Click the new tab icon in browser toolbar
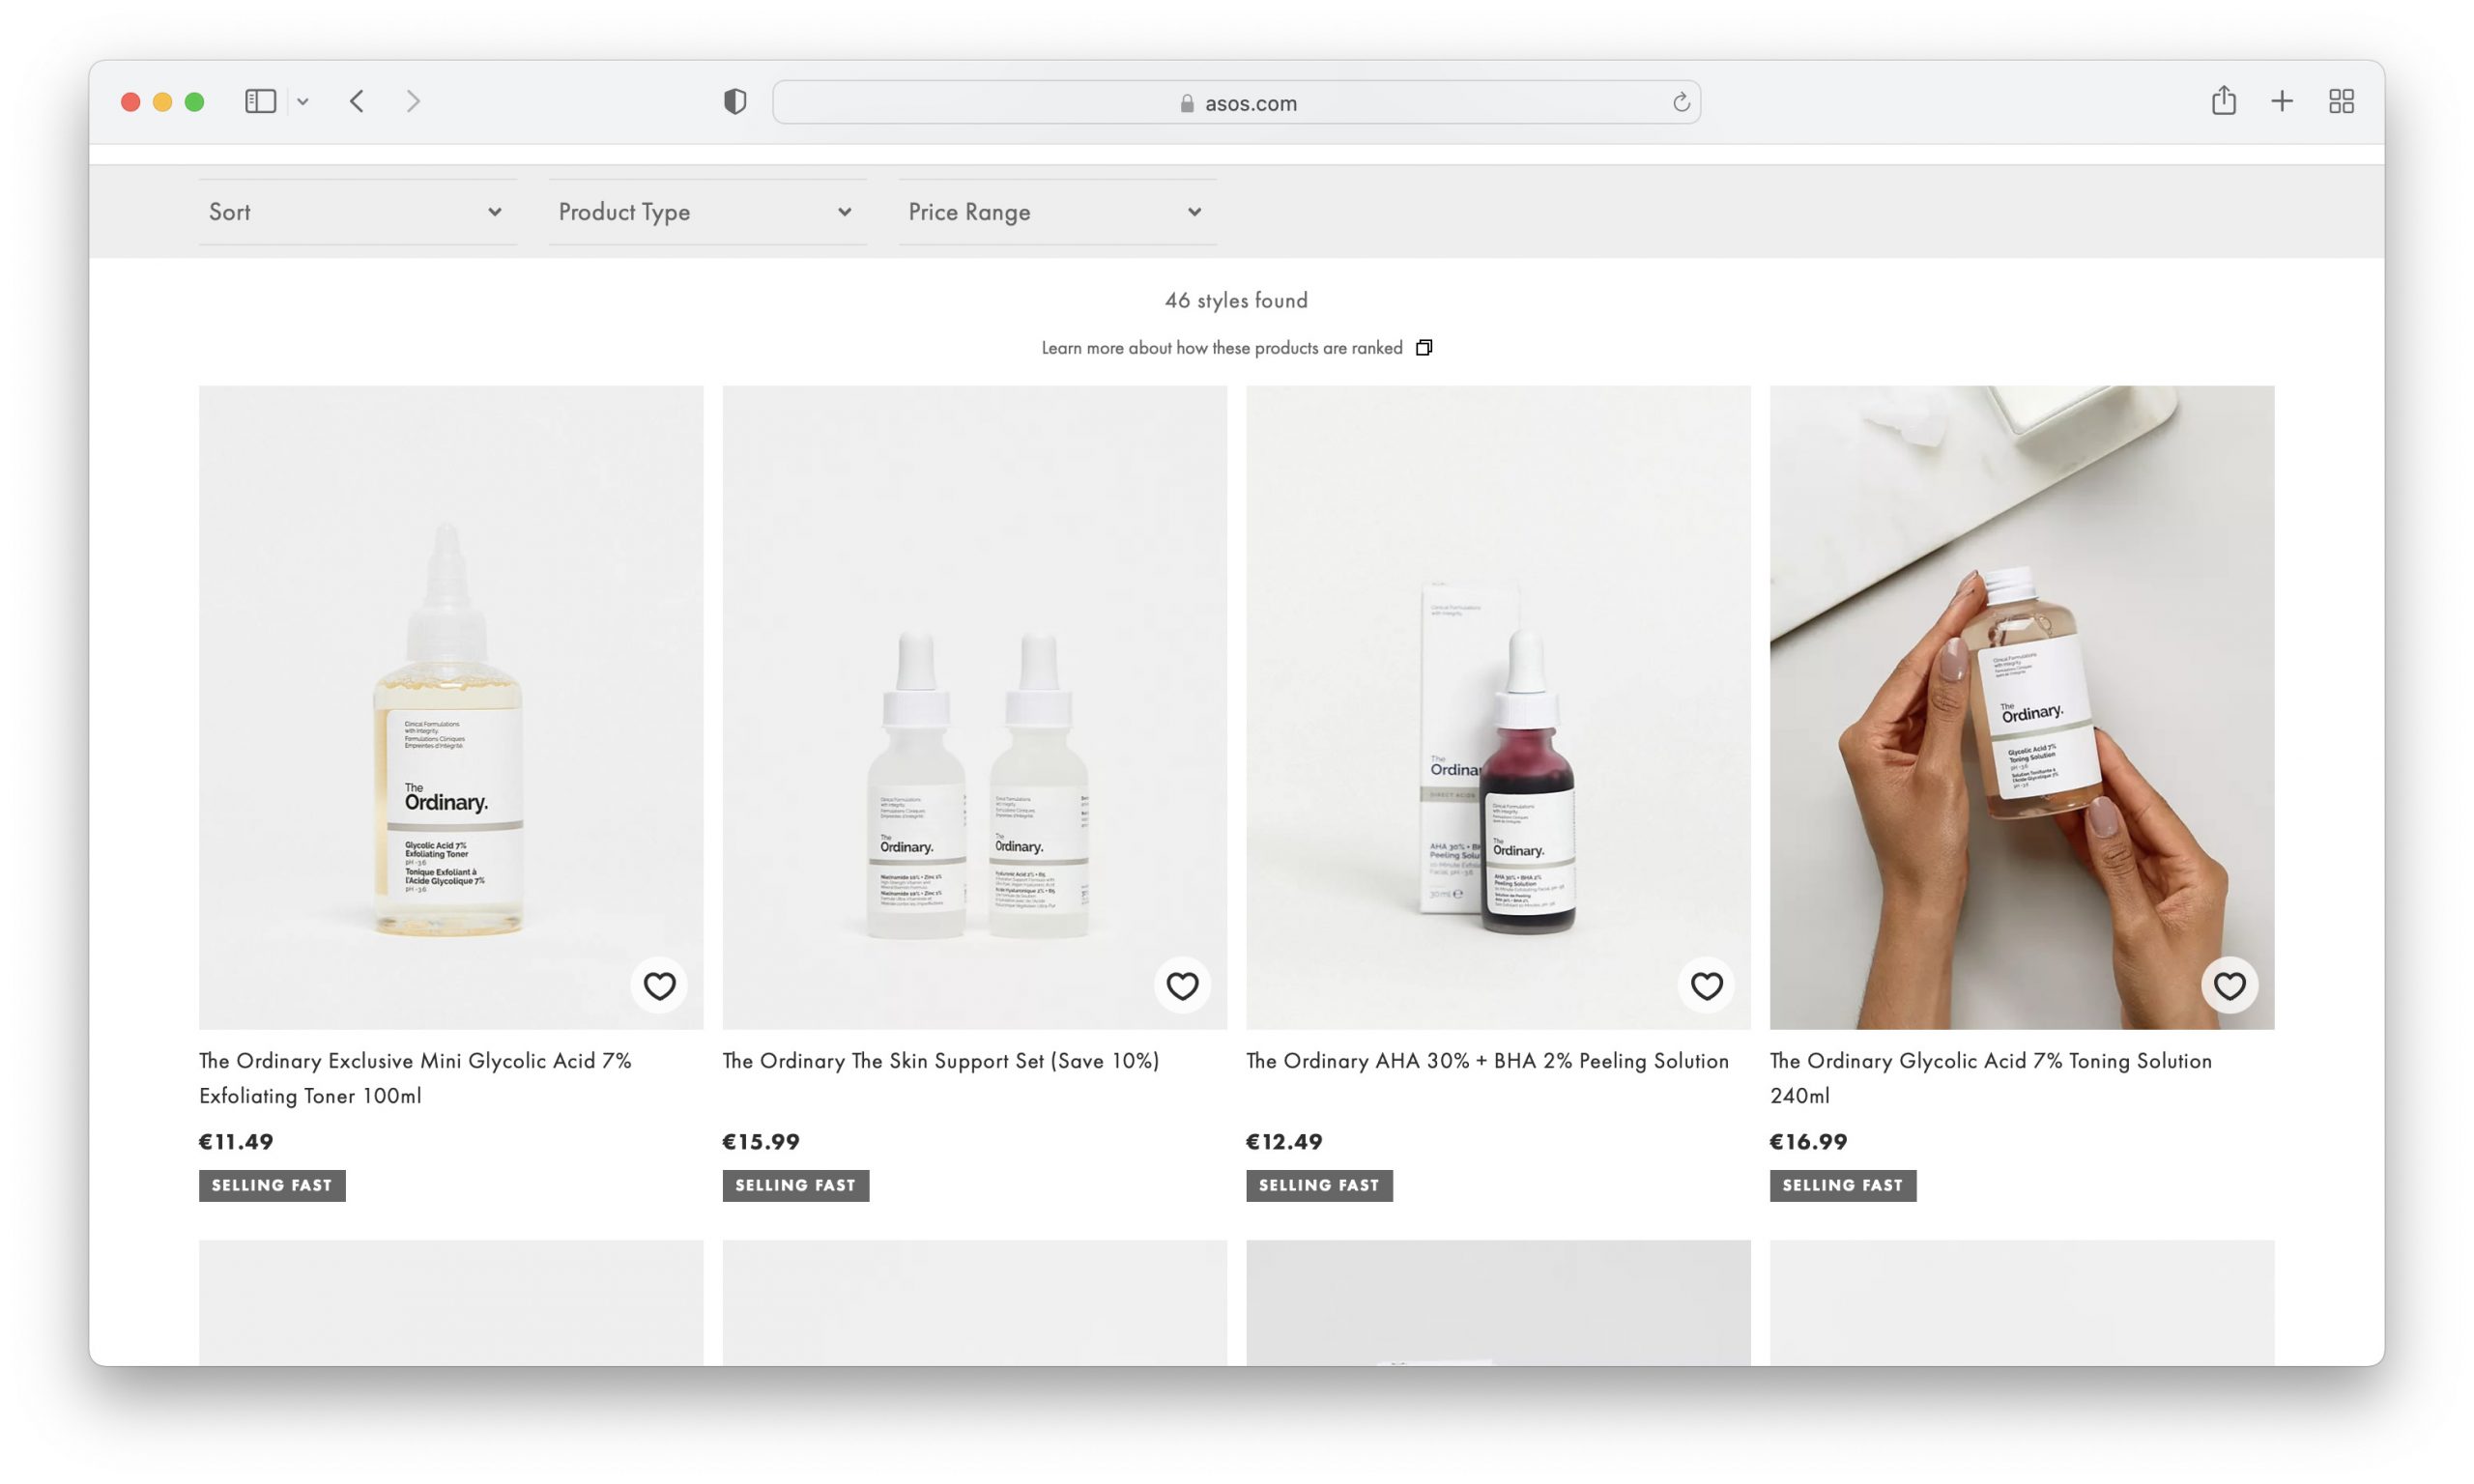The height and width of the screenshot is (1484, 2474). click(2284, 100)
